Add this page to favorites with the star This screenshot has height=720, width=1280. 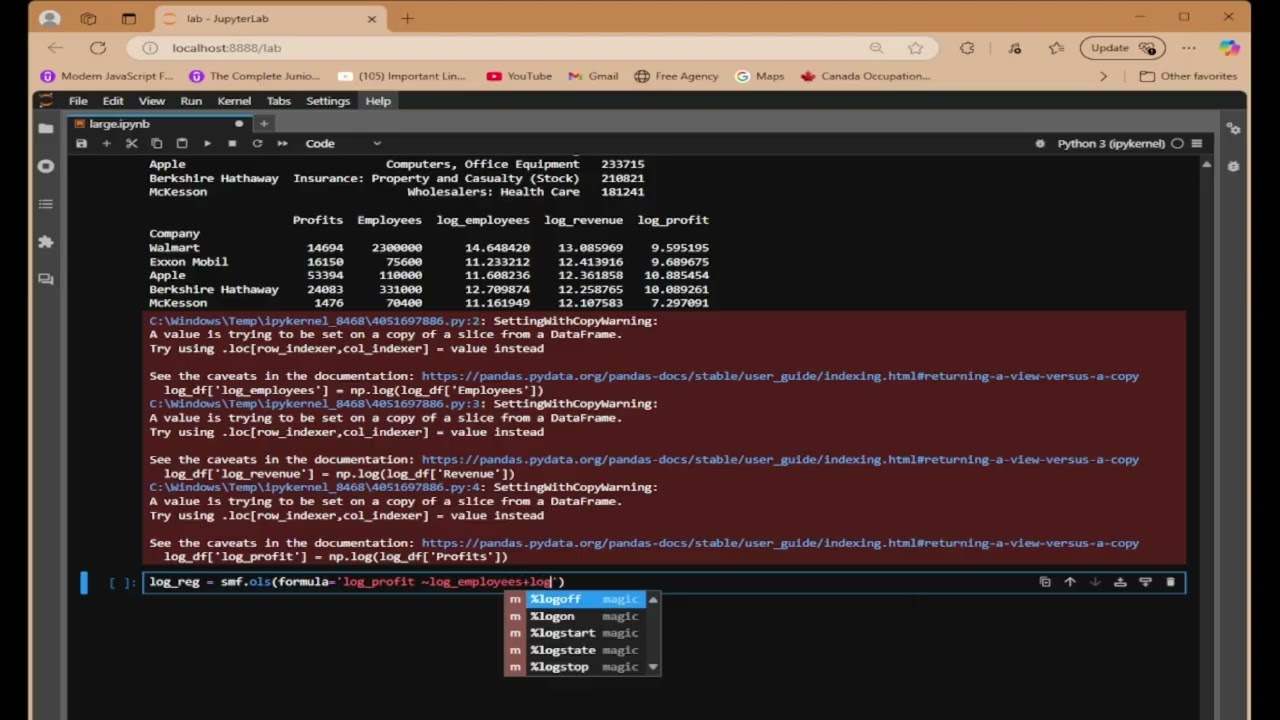point(915,48)
